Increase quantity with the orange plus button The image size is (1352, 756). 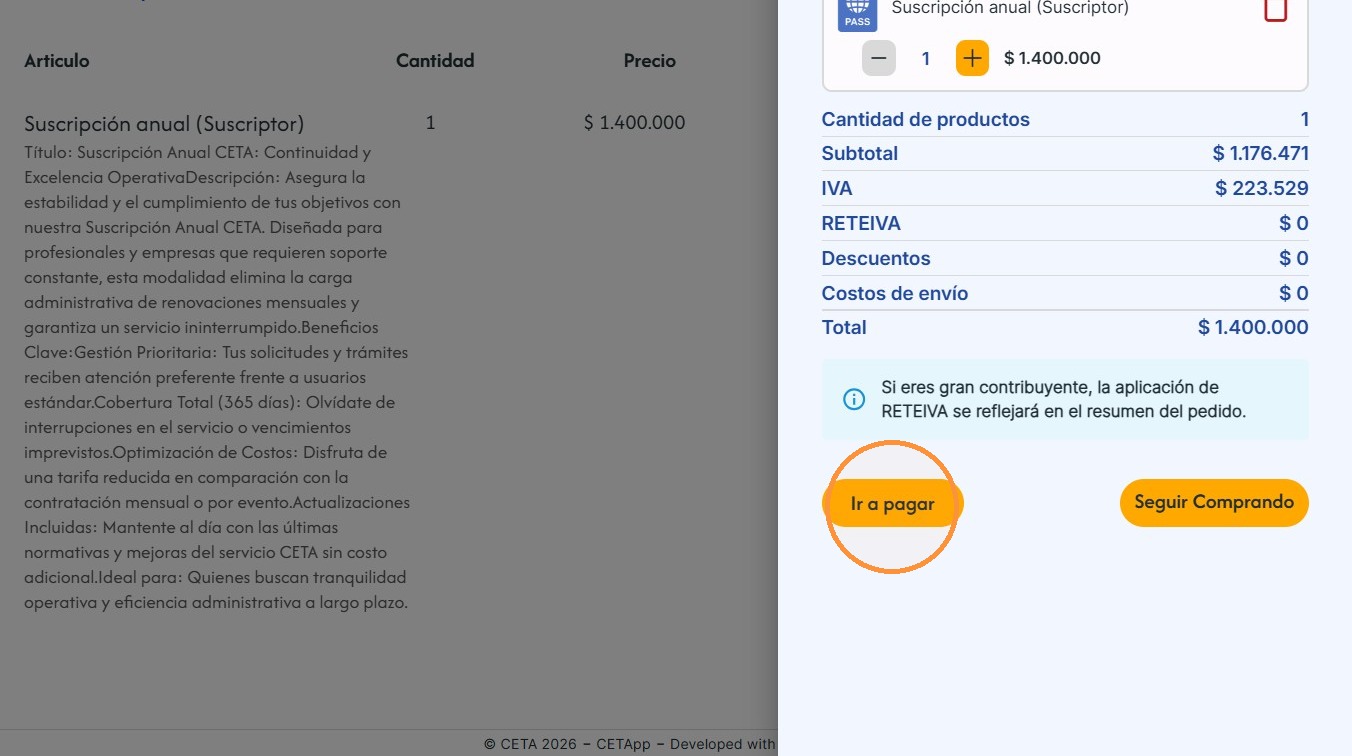[972, 58]
